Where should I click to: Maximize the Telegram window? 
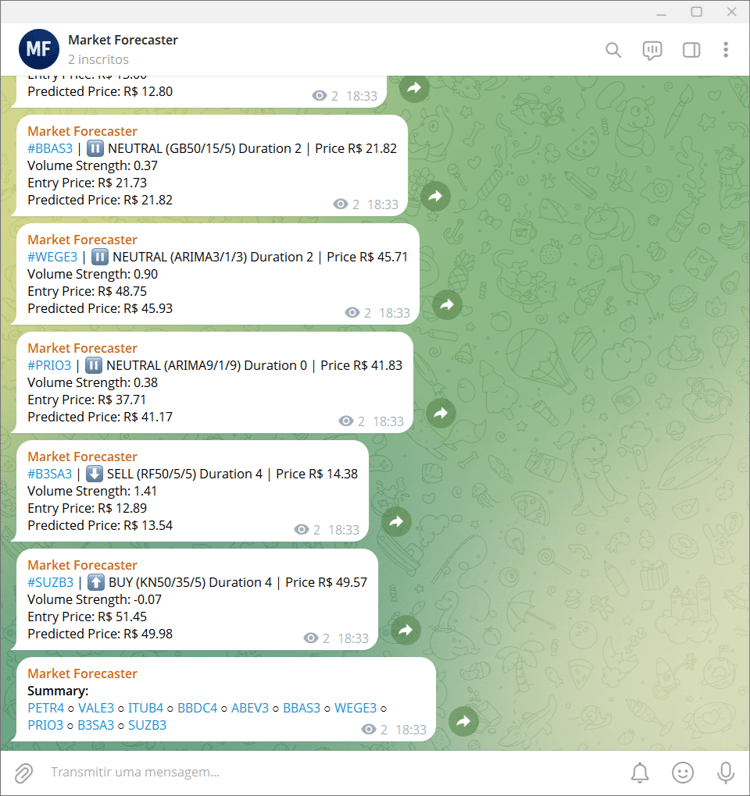pos(697,12)
